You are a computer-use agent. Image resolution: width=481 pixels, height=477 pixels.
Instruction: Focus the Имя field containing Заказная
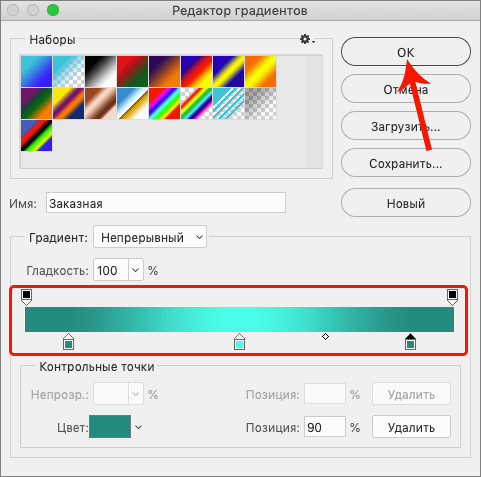pos(166,203)
